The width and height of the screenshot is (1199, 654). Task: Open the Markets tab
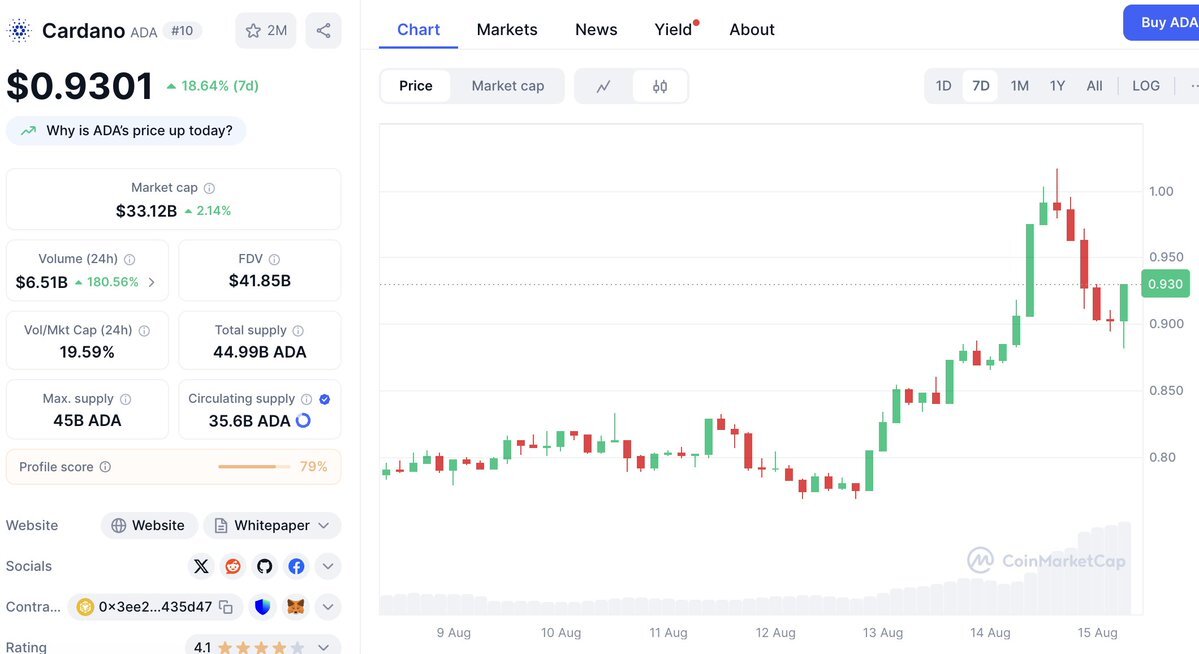507,30
